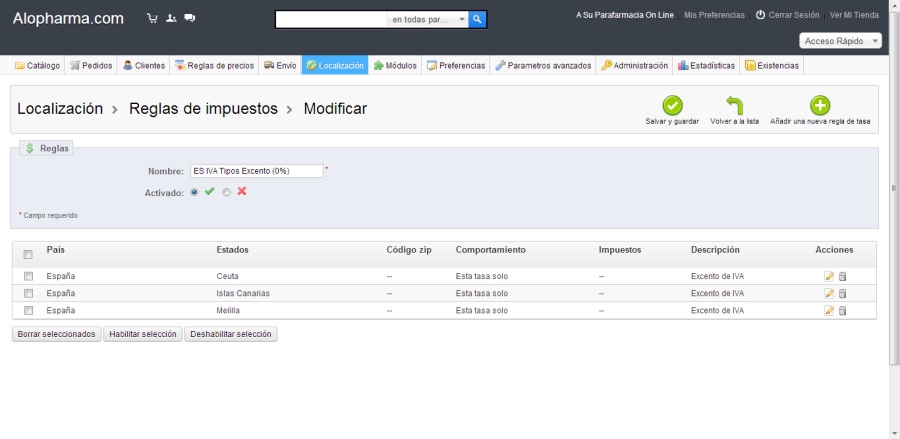Open the 'en todas par...' search scope dropdown
The image size is (900, 439).
(x=428, y=20)
